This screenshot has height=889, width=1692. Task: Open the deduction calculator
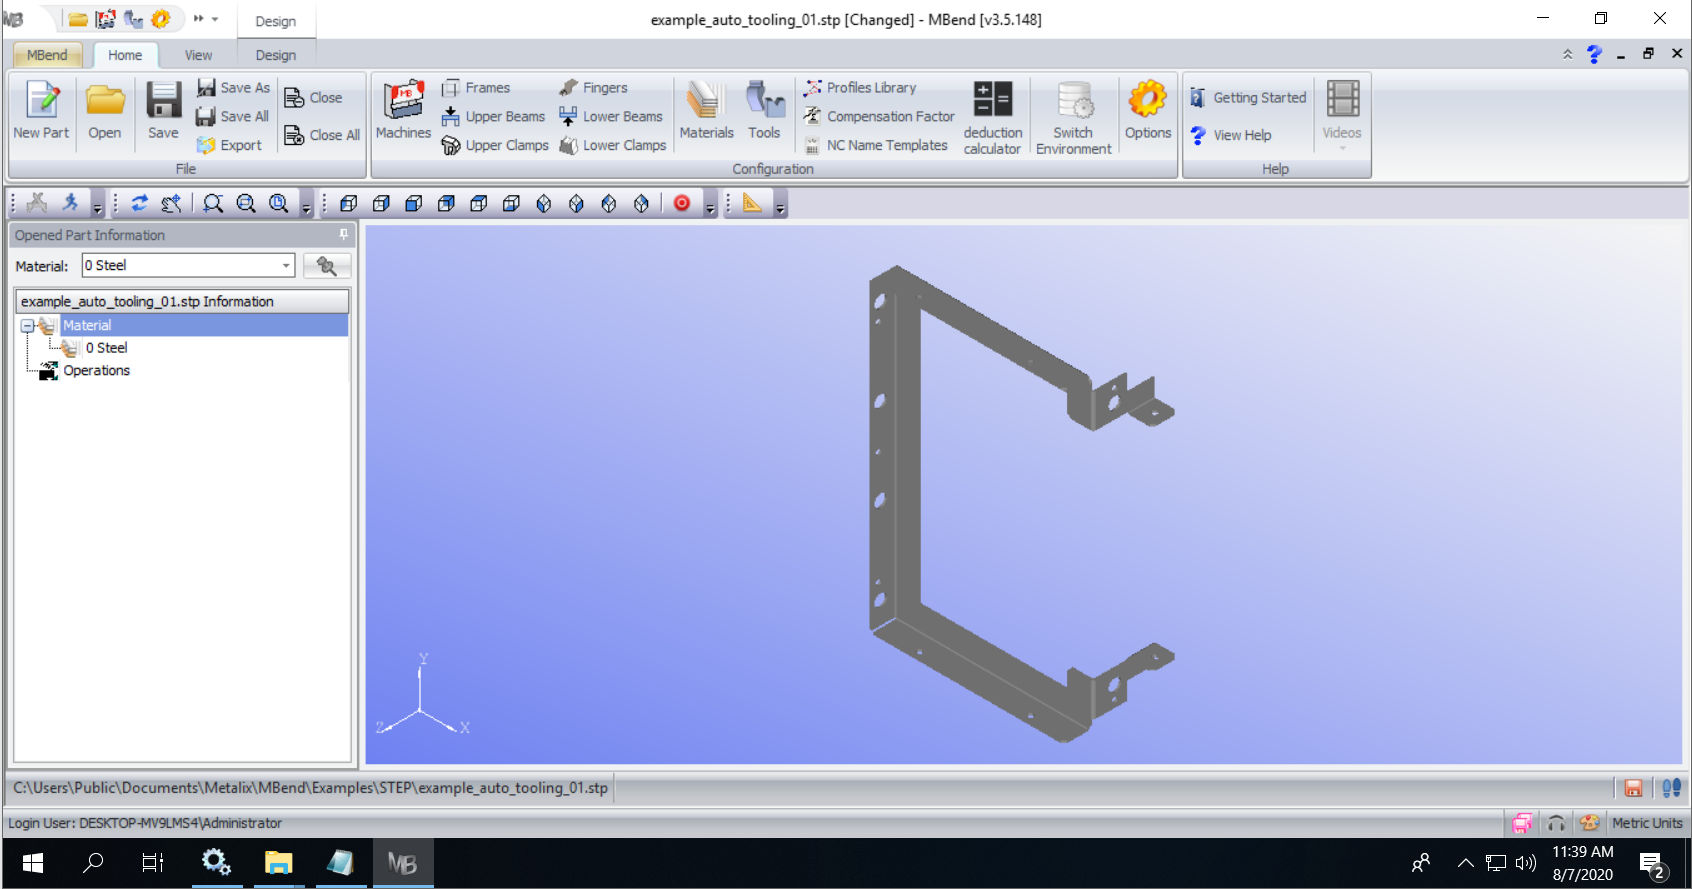pos(992,117)
